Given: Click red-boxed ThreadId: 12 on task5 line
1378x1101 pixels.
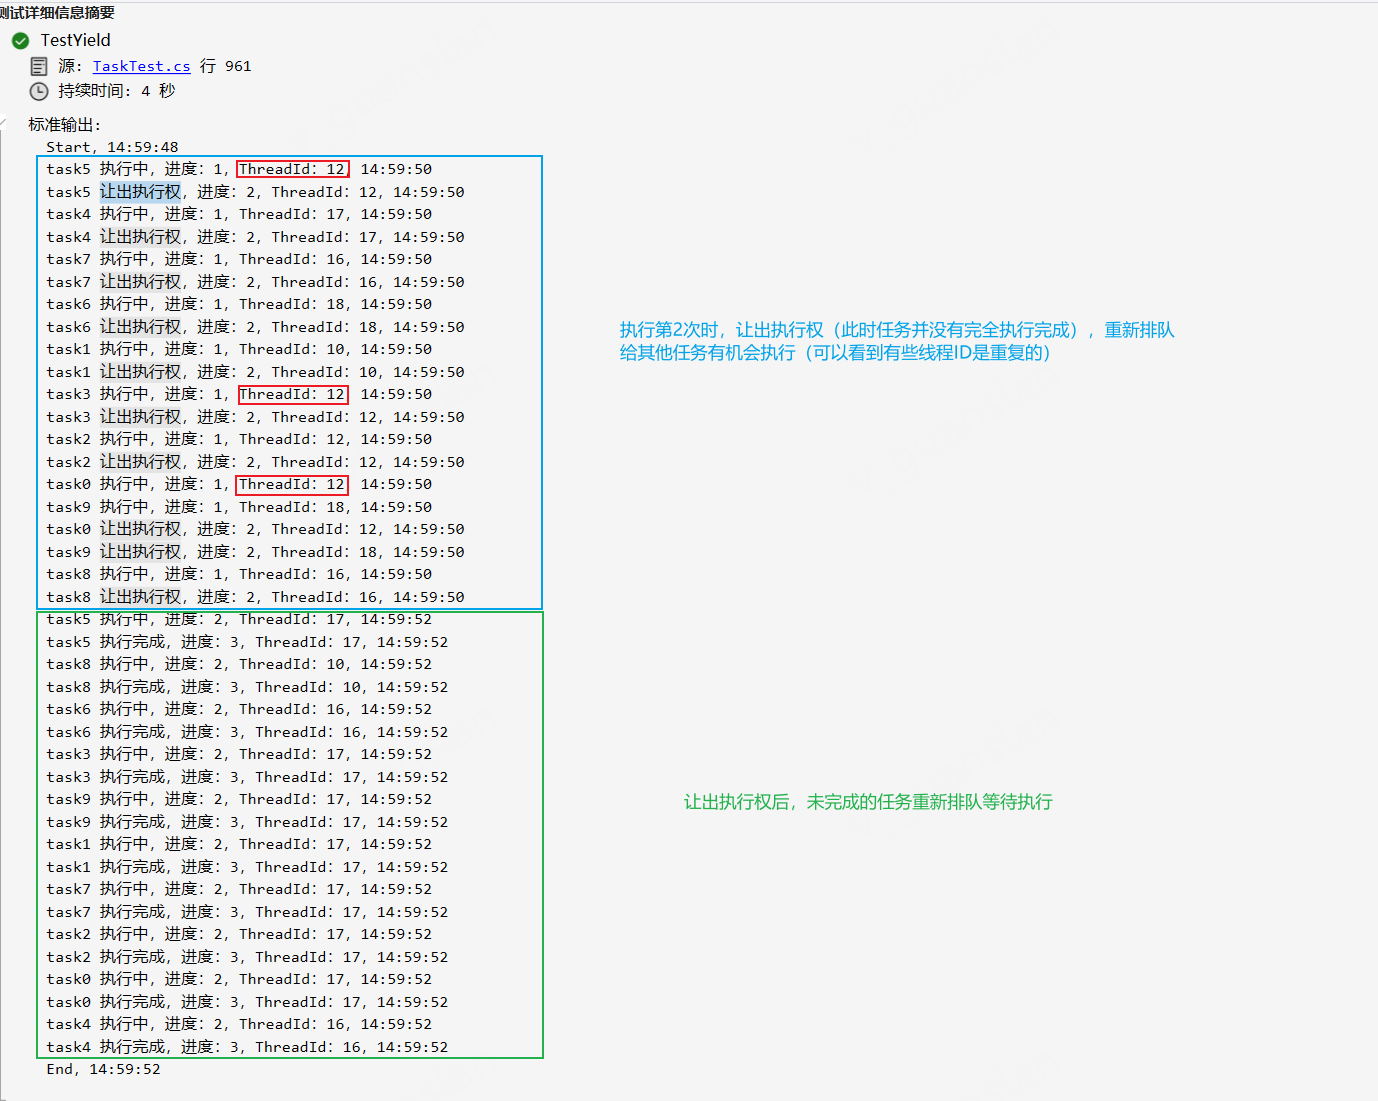Looking at the screenshot, I should click(292, 169).
